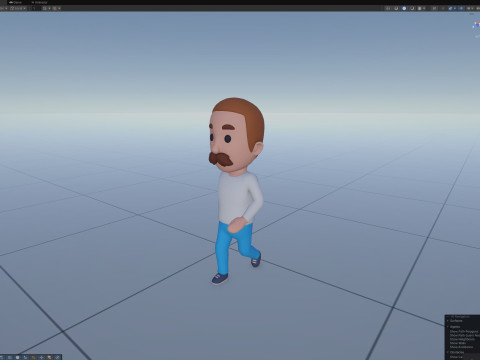Viewport: 480px width, 360px height.
Task: Toggle Show Neighbours option
Action: point(462,339)
